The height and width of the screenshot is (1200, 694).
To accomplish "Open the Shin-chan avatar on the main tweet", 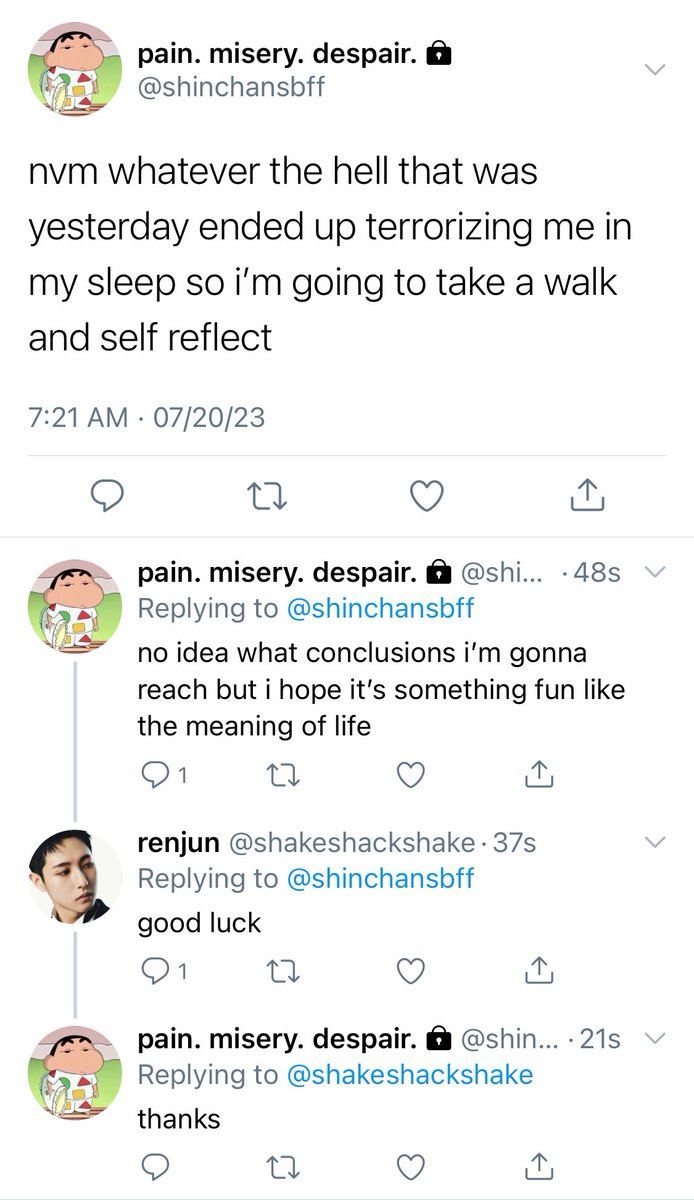I will [74, 70].
